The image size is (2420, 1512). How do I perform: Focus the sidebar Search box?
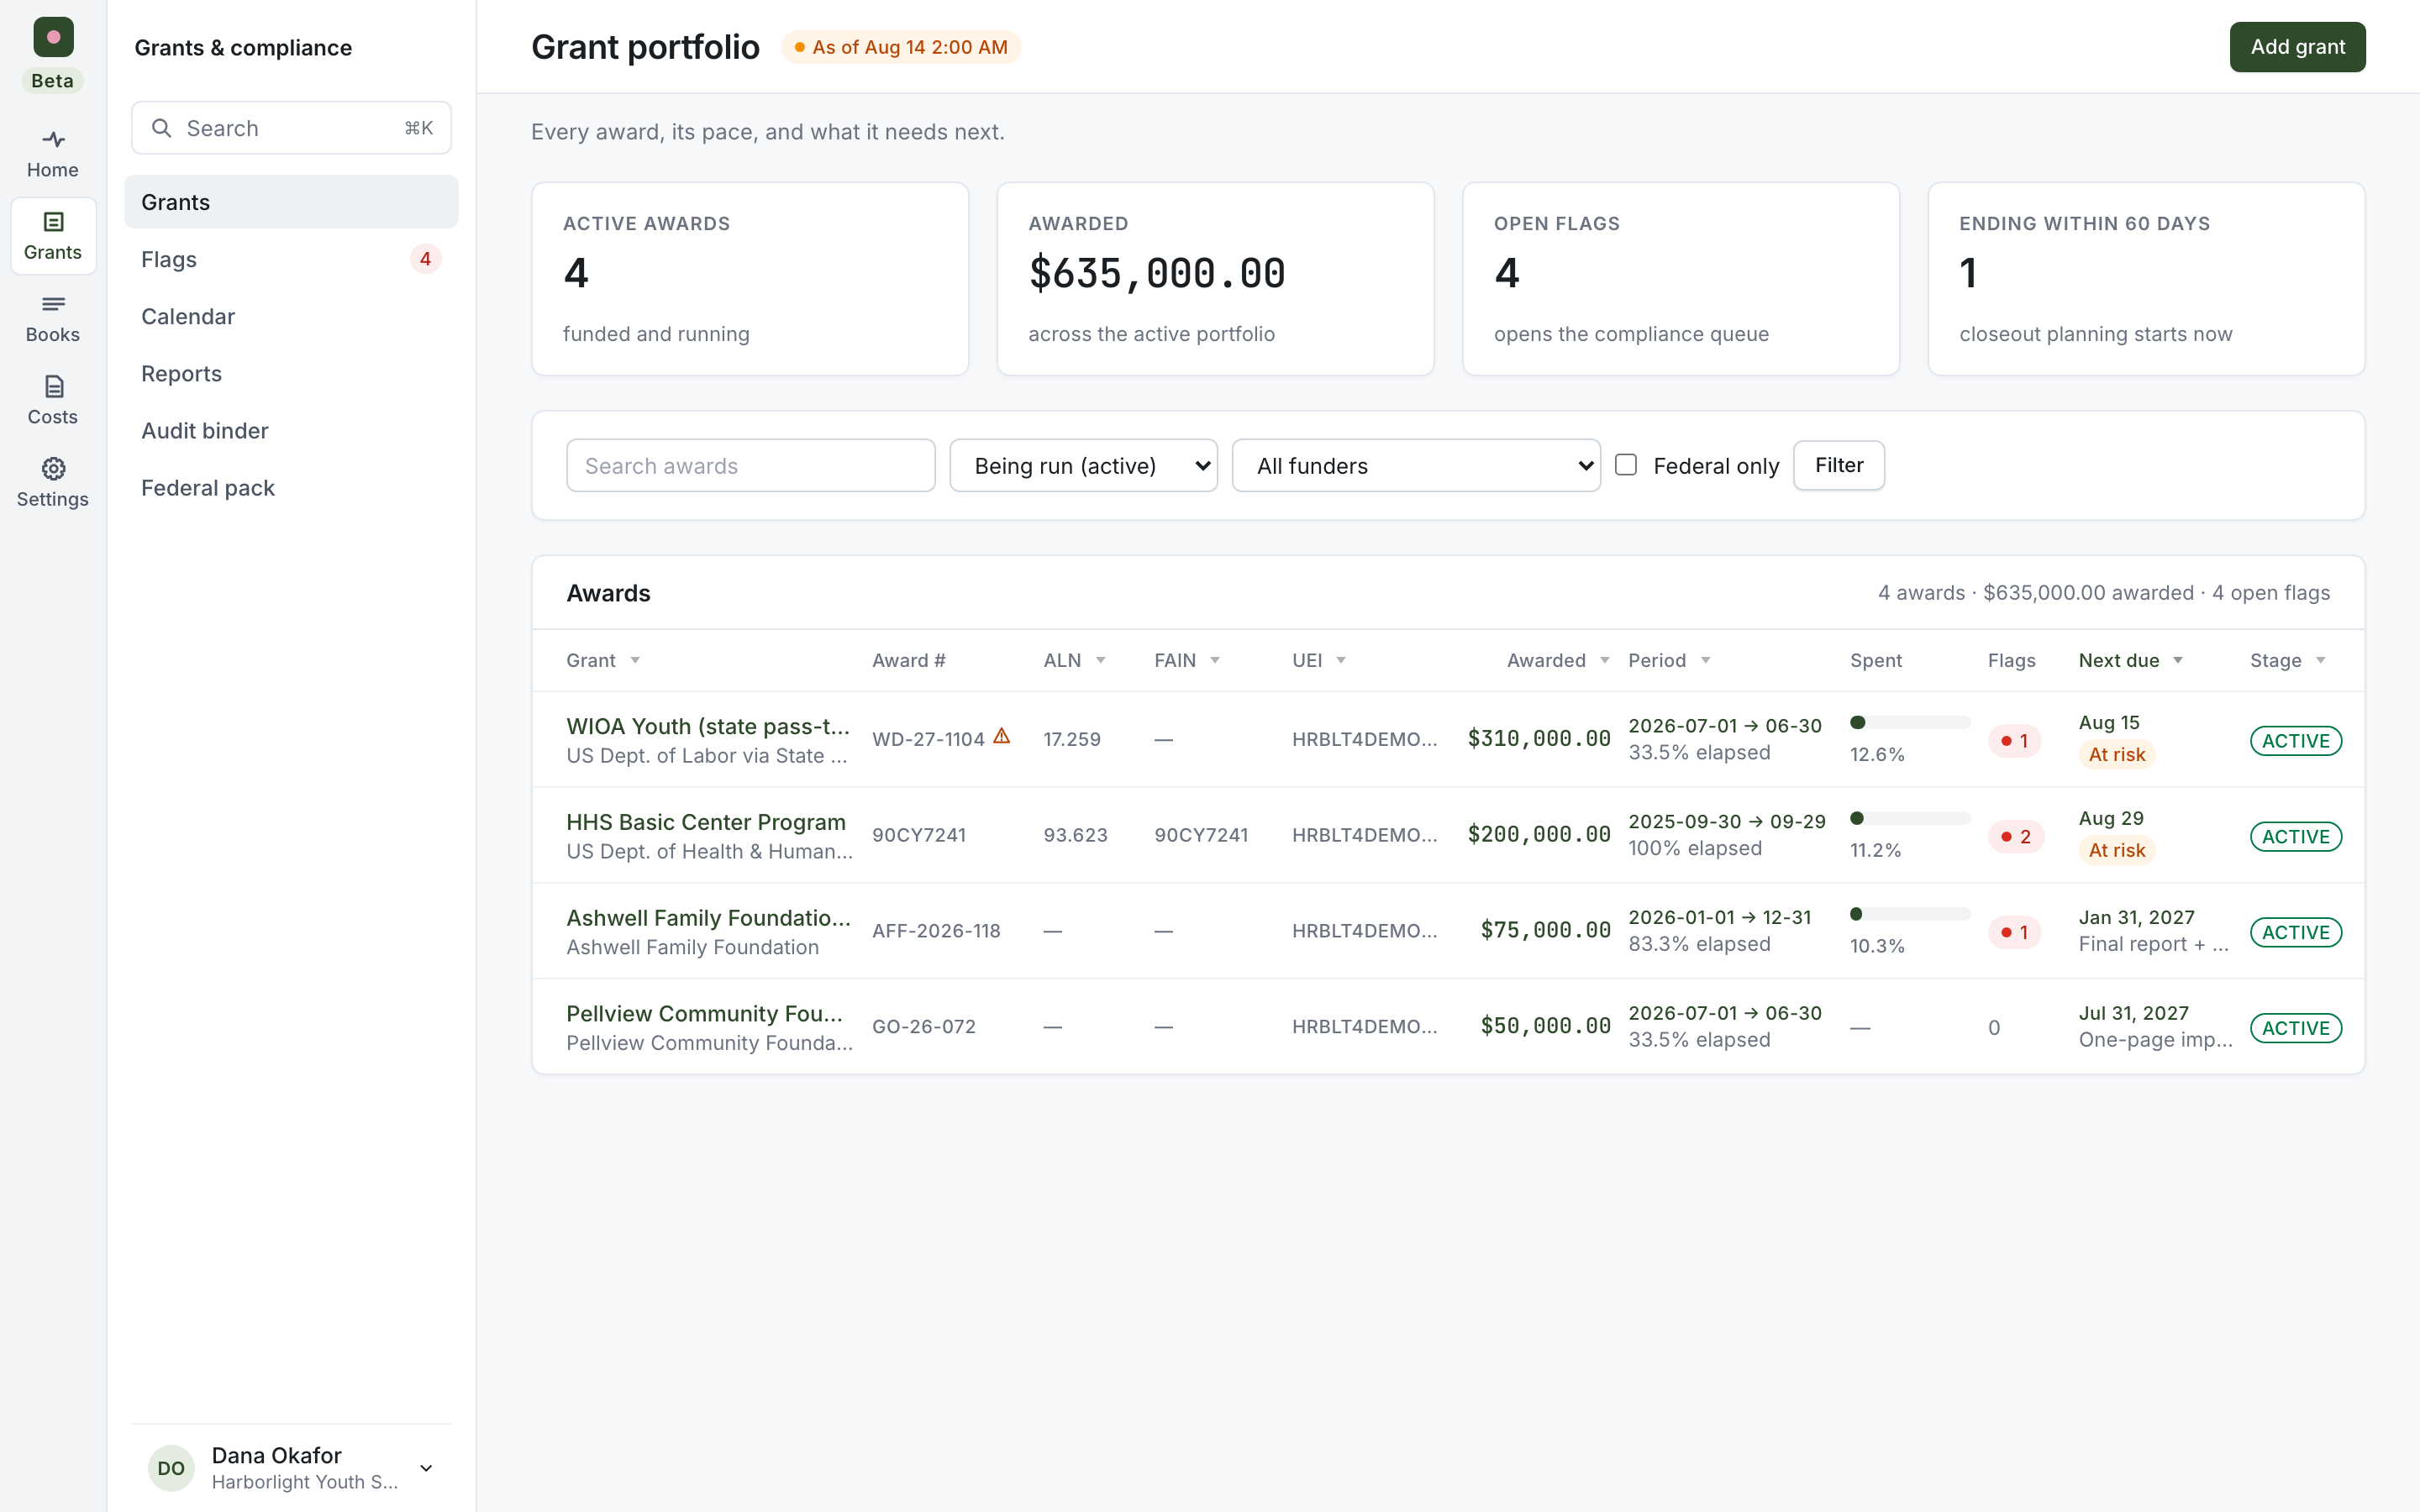tap(291, 128)
